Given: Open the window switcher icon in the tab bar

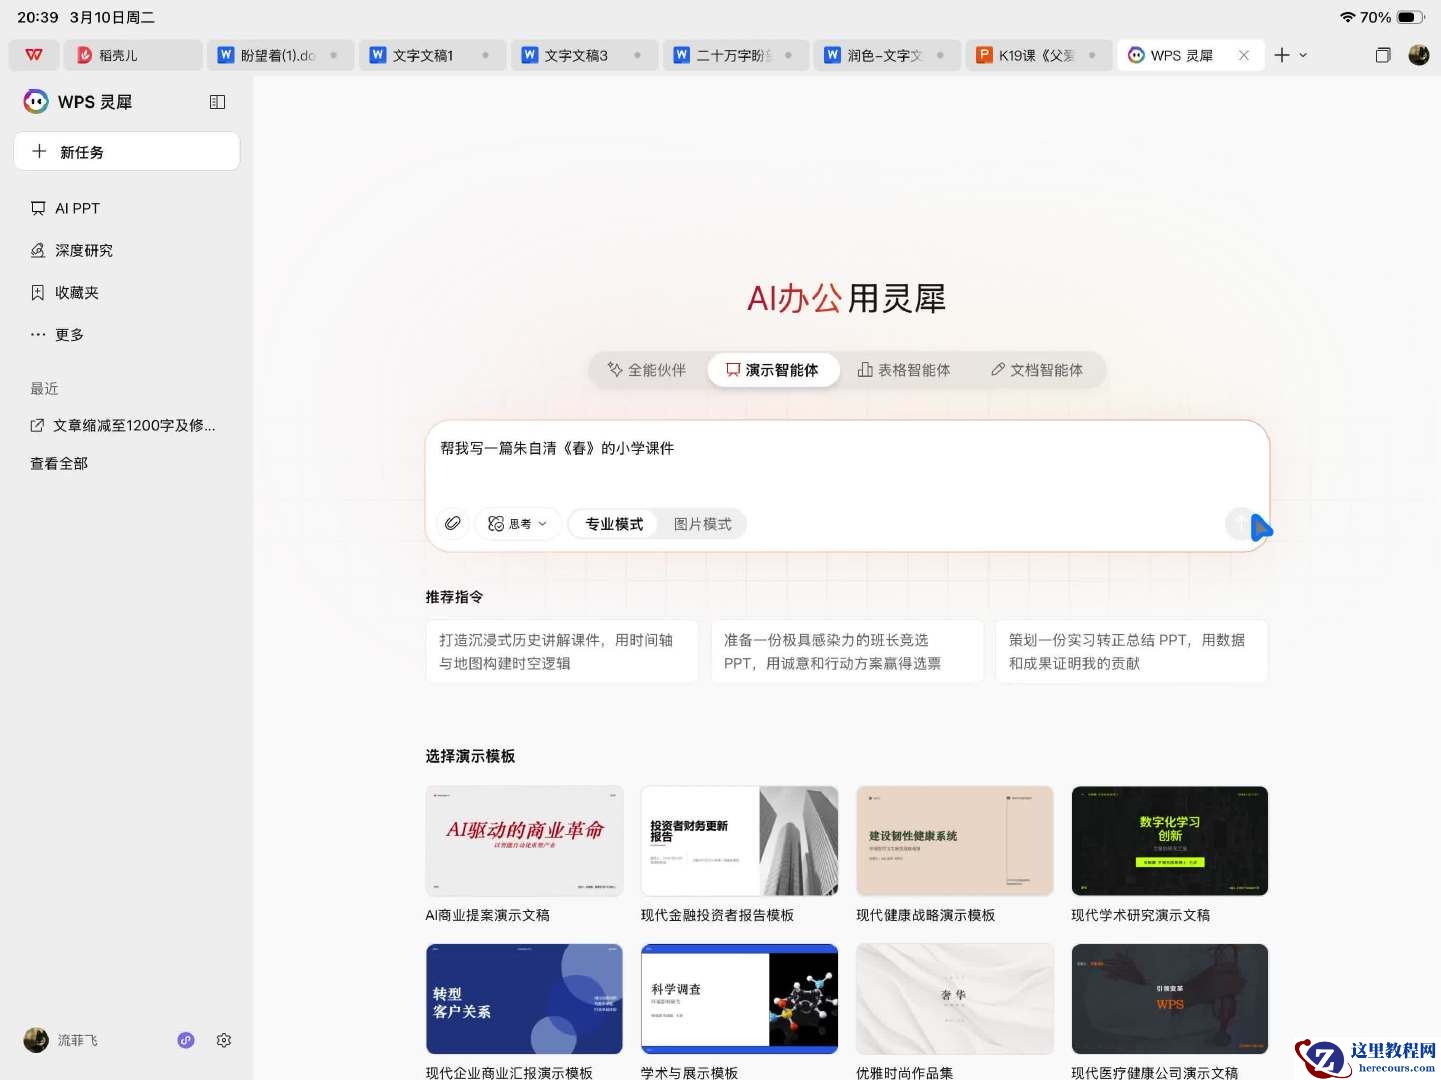Looking at the screenshot, I should coord(1382,55).
